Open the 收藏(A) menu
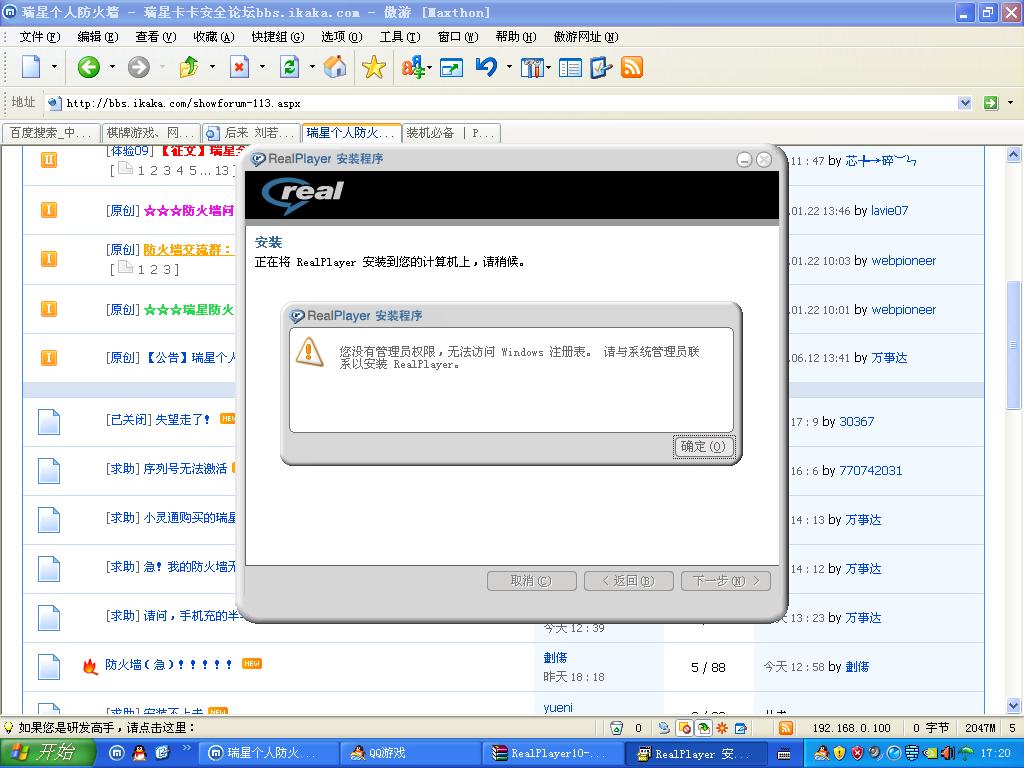 click(214, 37)
